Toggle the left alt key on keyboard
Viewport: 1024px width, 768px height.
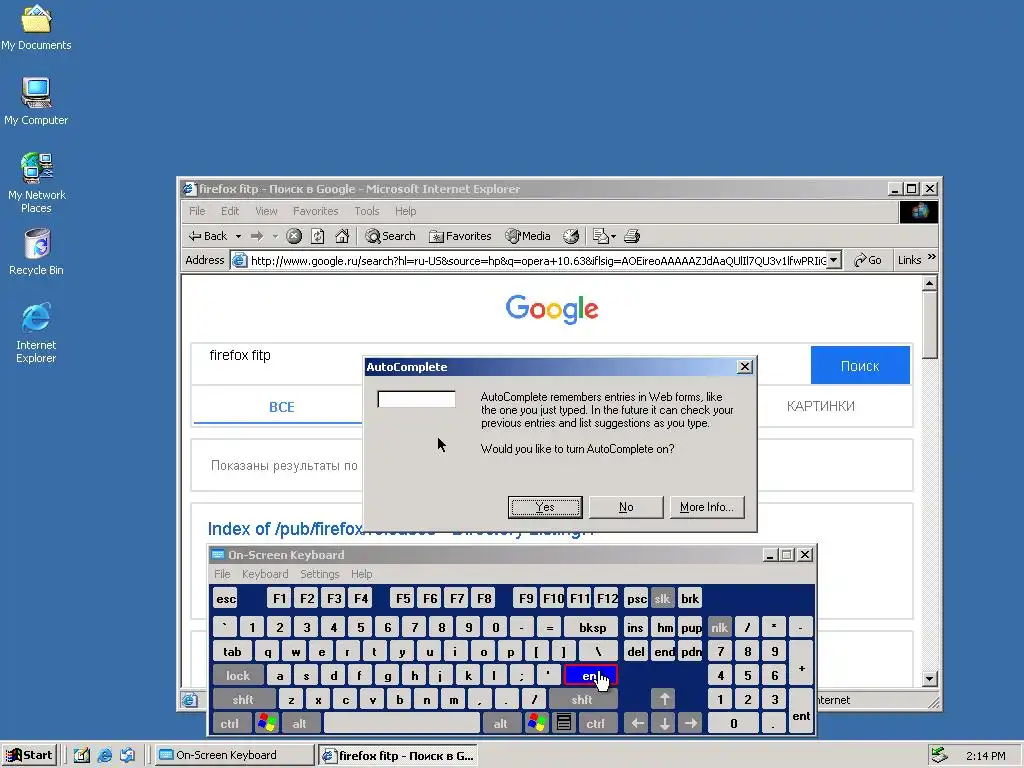[x=299, y=724]
